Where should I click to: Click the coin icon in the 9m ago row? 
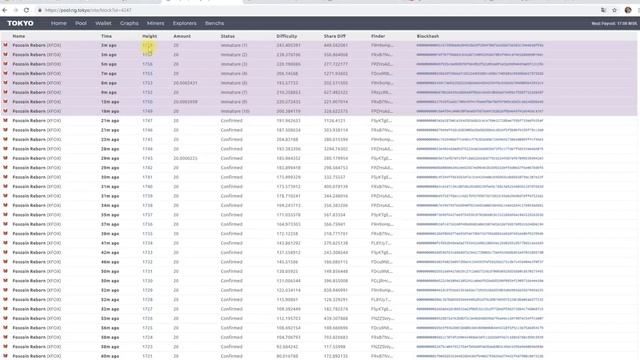(x=5, y=92)
